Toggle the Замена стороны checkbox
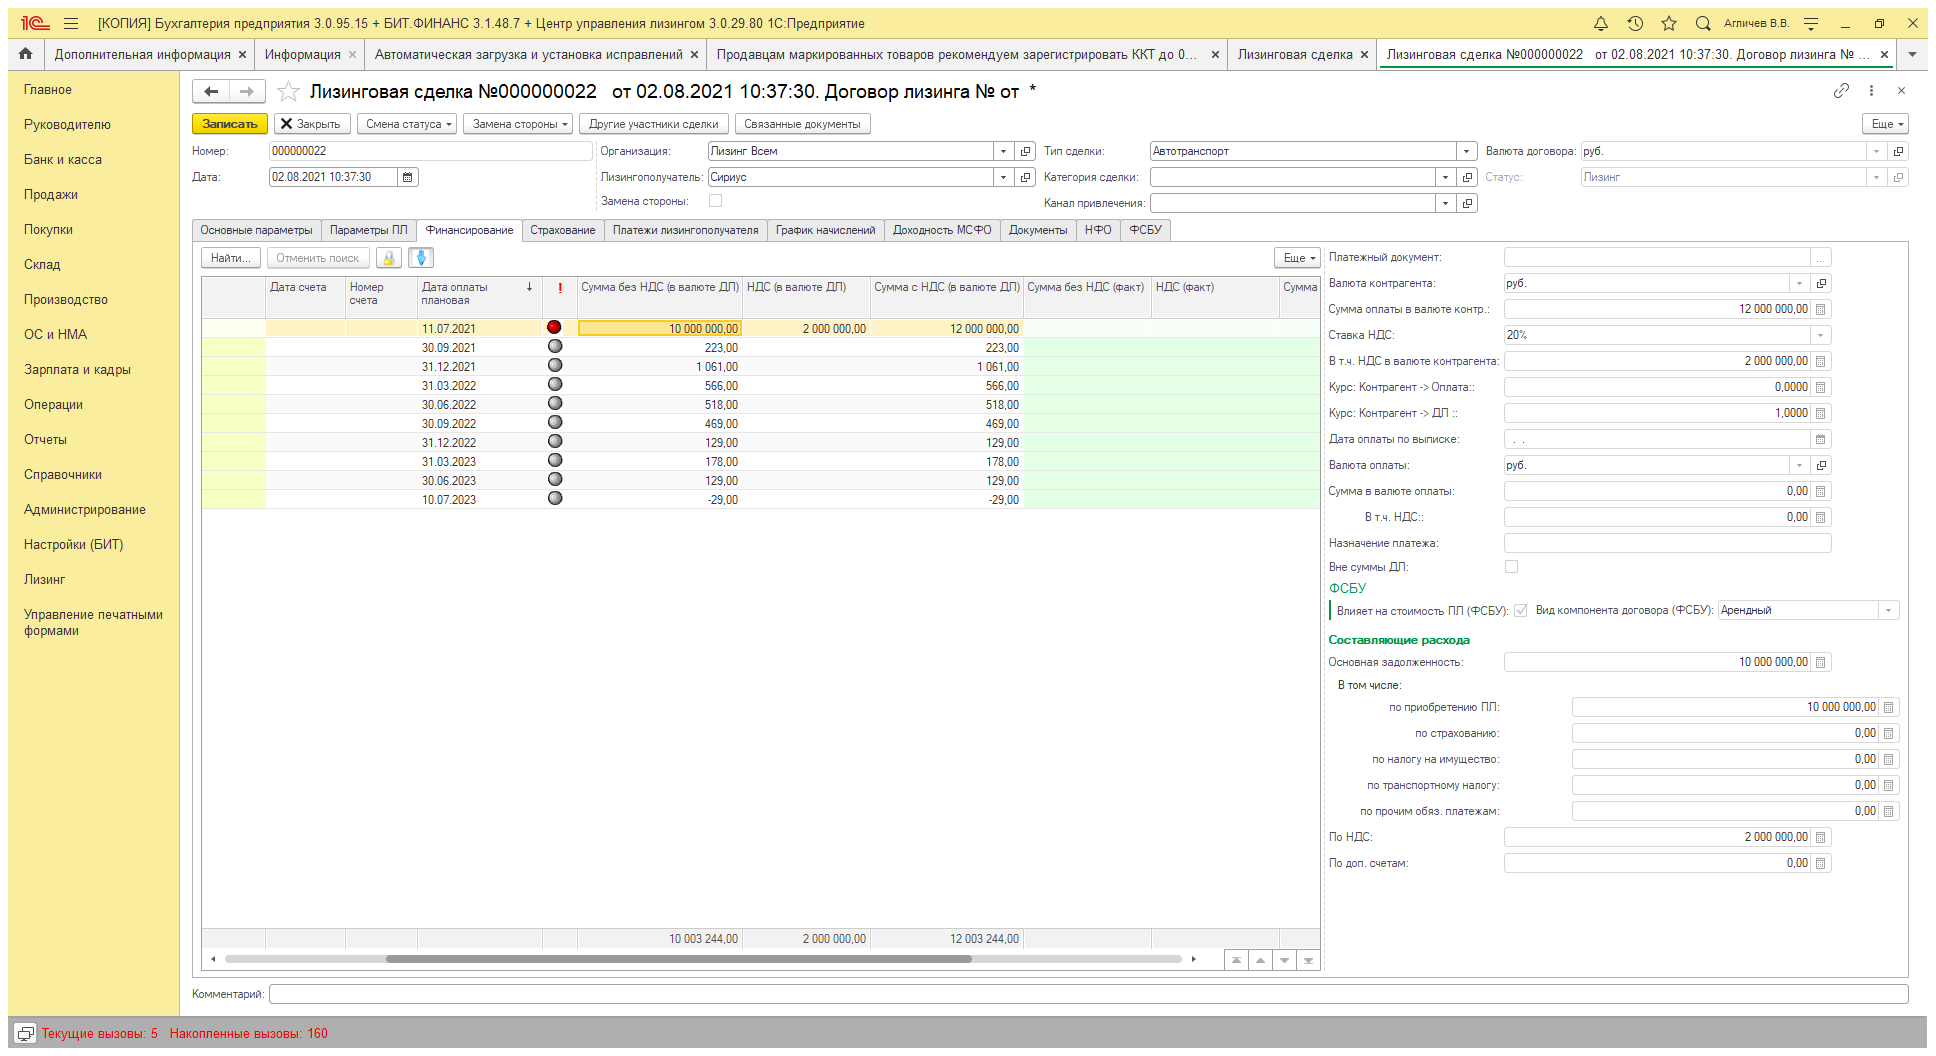Viewport: 1936px width, 1056px height. [715, 201]
